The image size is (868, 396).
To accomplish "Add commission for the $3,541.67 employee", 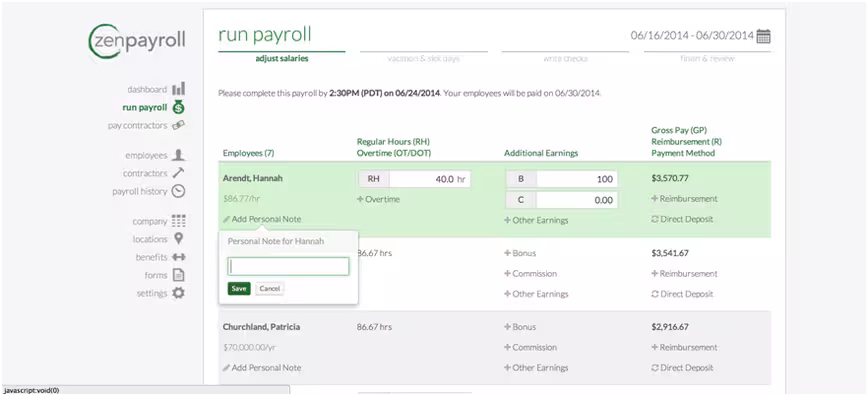I will [x=530, y=274].
